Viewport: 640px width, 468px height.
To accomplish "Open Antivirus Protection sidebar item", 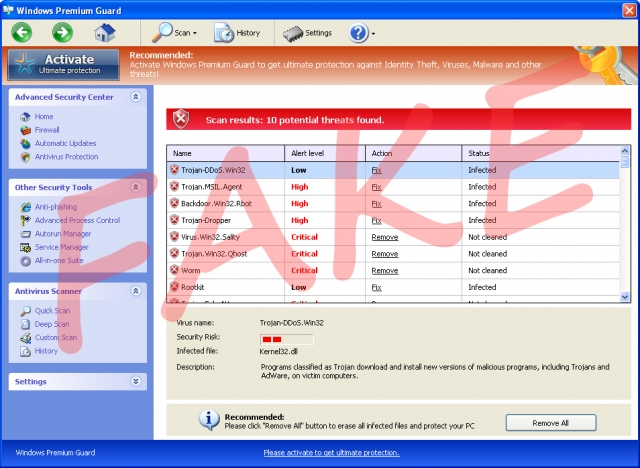I will [67, 157].
